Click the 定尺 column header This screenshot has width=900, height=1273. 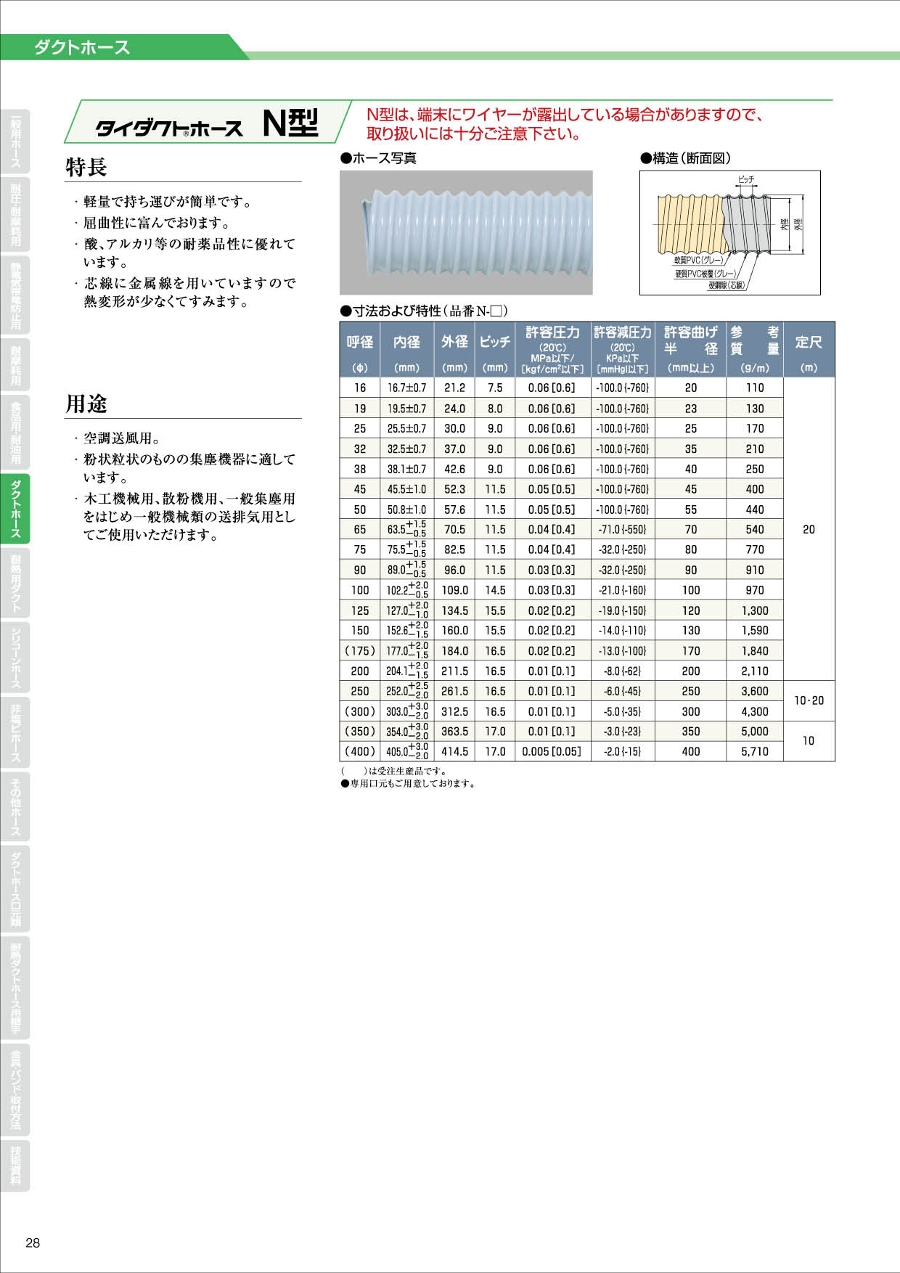[x=808, y=349]
